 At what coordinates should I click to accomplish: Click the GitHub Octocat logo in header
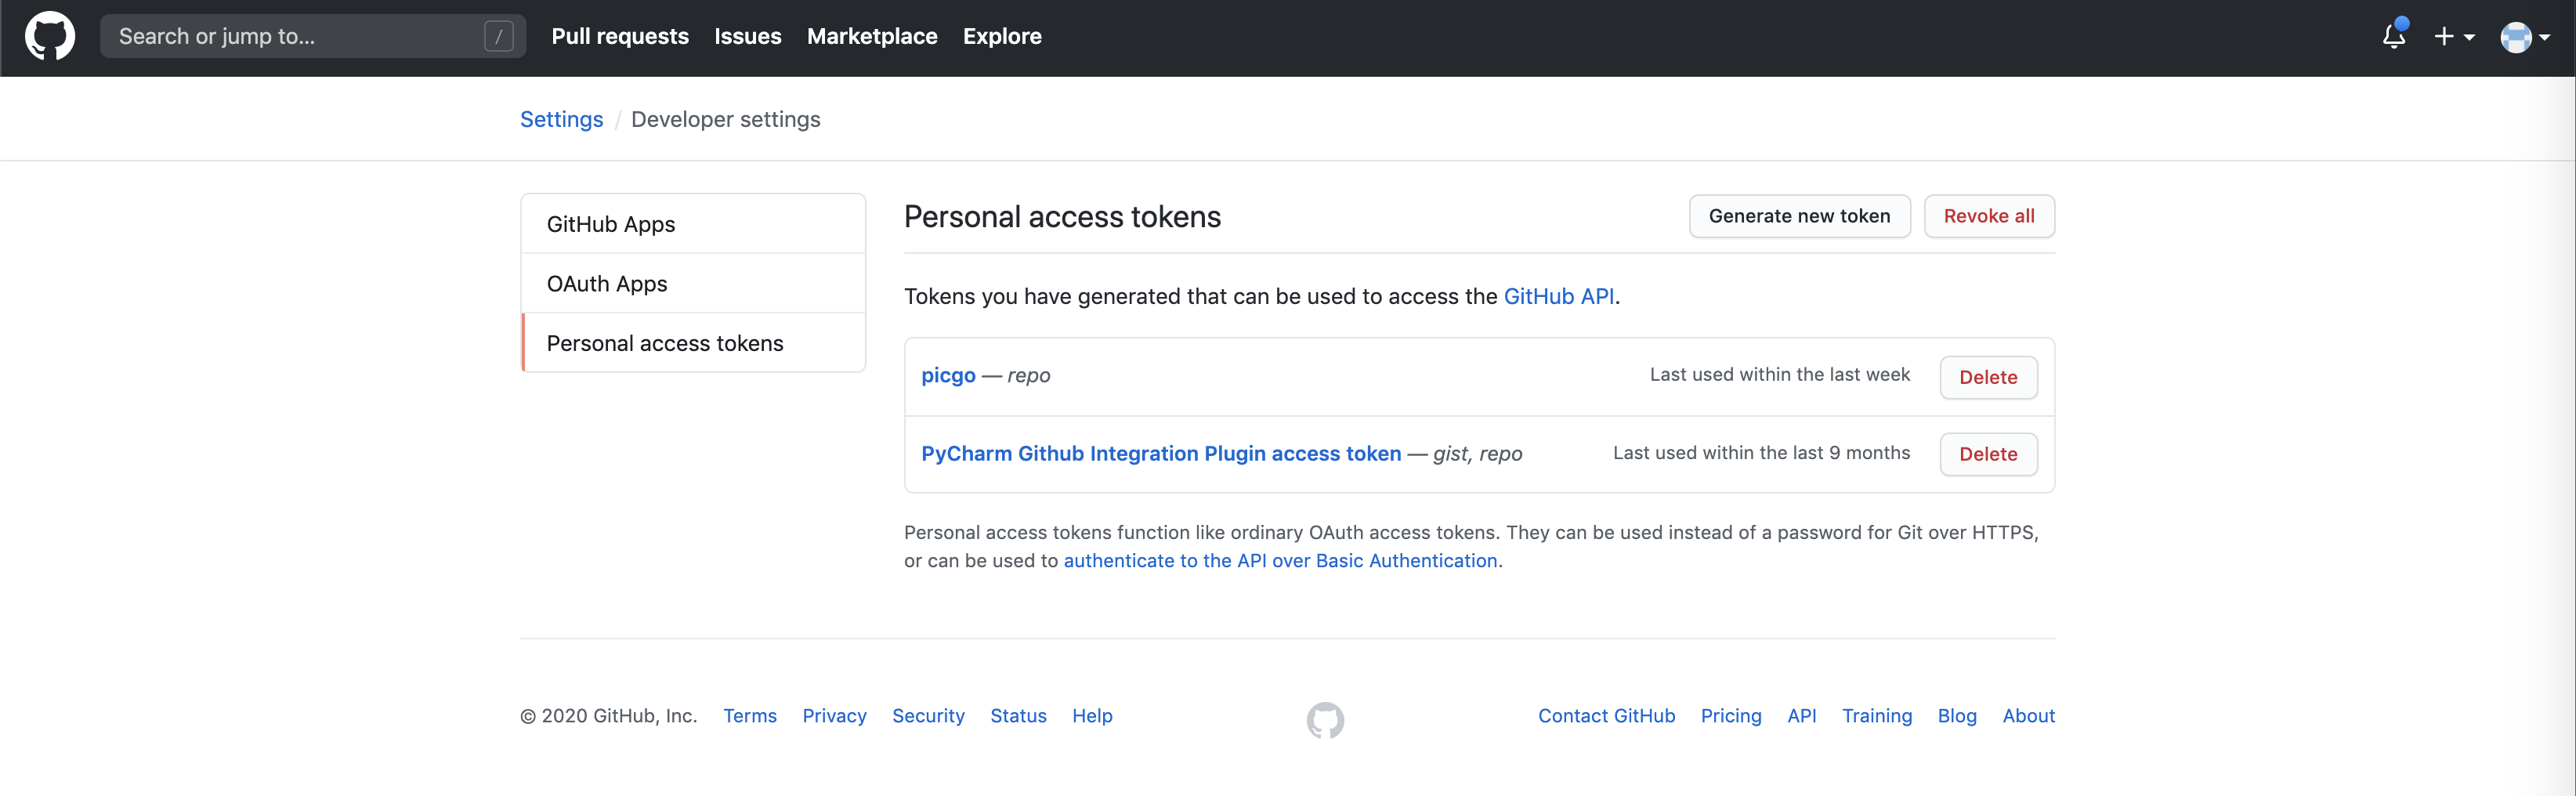point(49,37)
